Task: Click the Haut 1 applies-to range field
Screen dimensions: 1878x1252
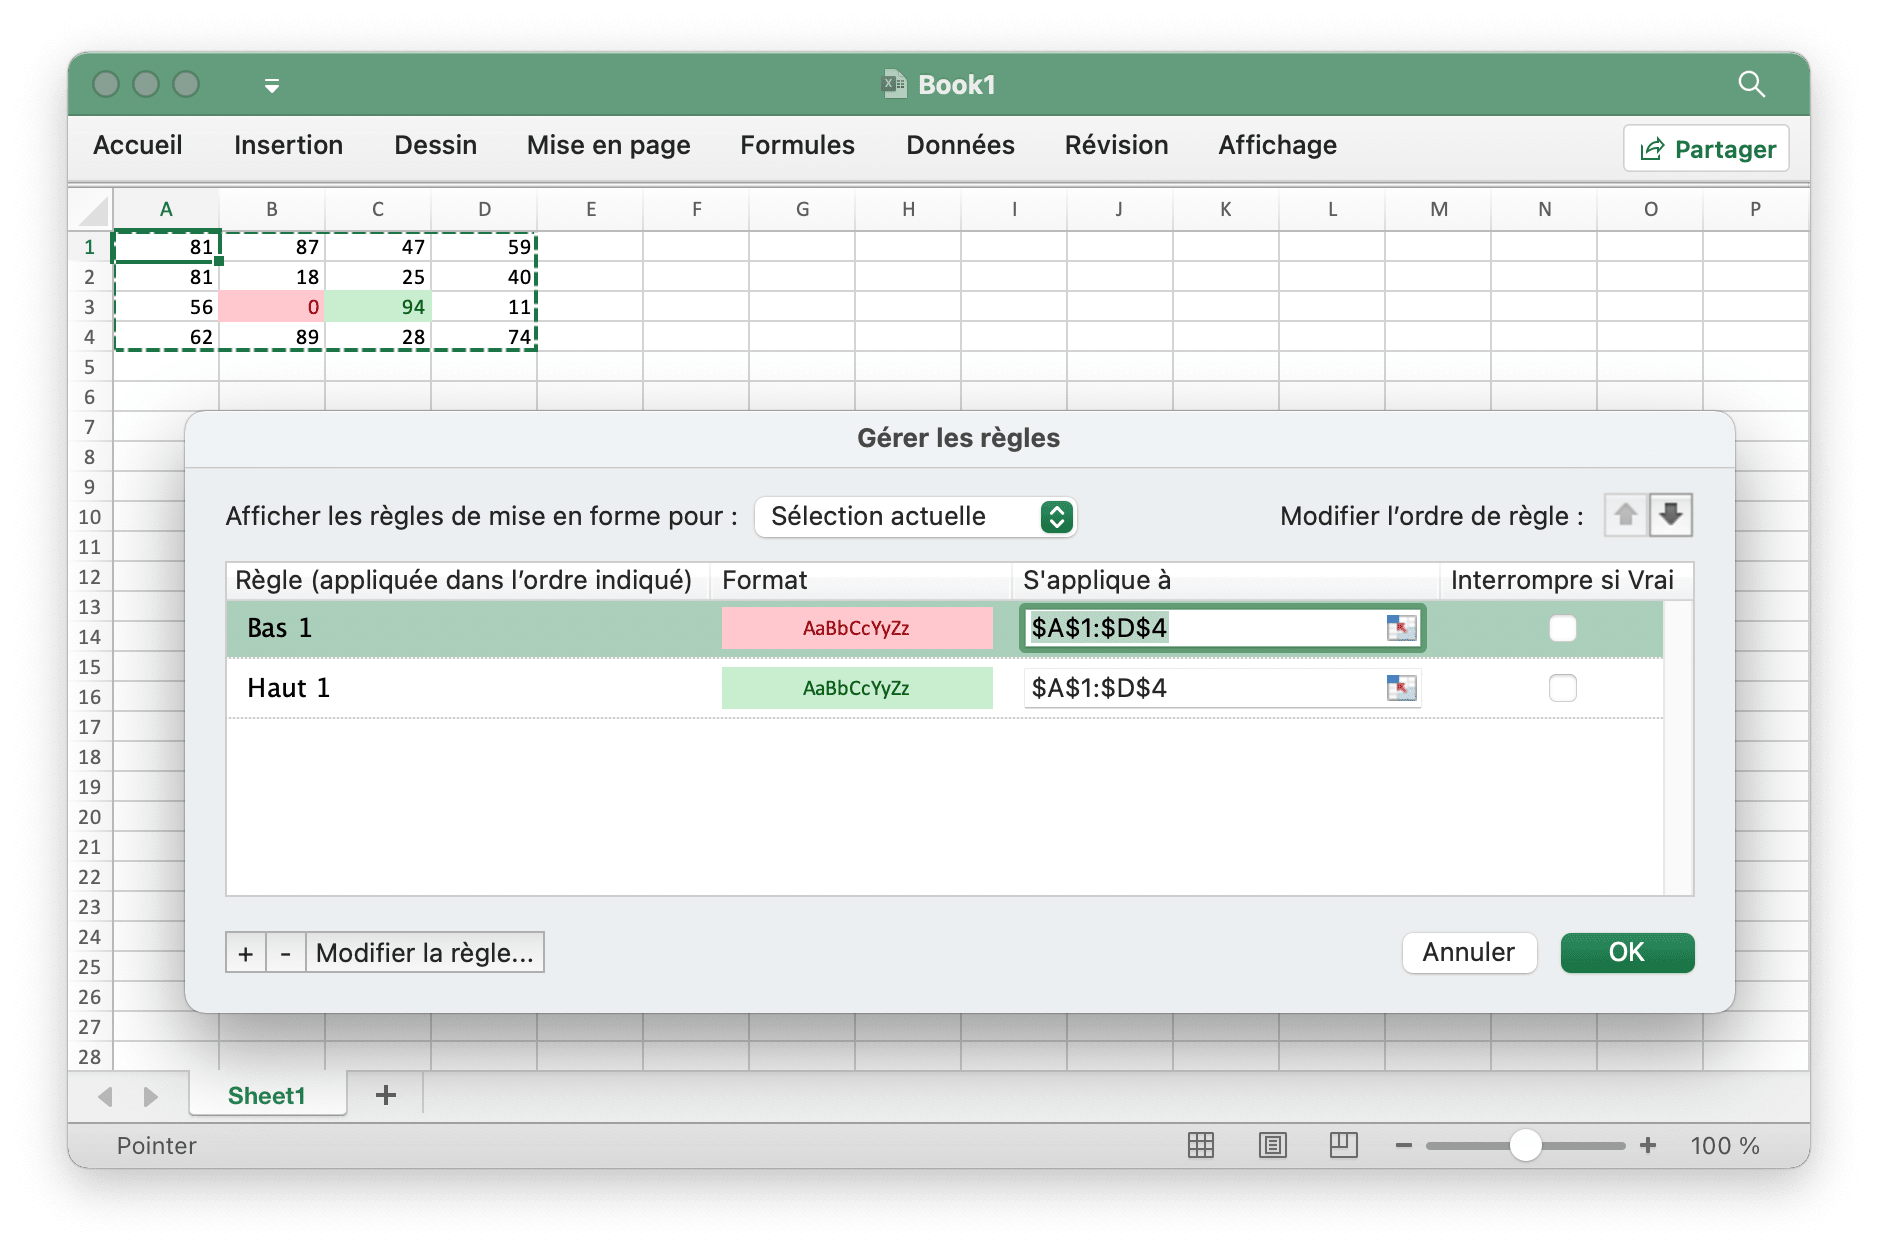Action: (x=1200, y=688)
